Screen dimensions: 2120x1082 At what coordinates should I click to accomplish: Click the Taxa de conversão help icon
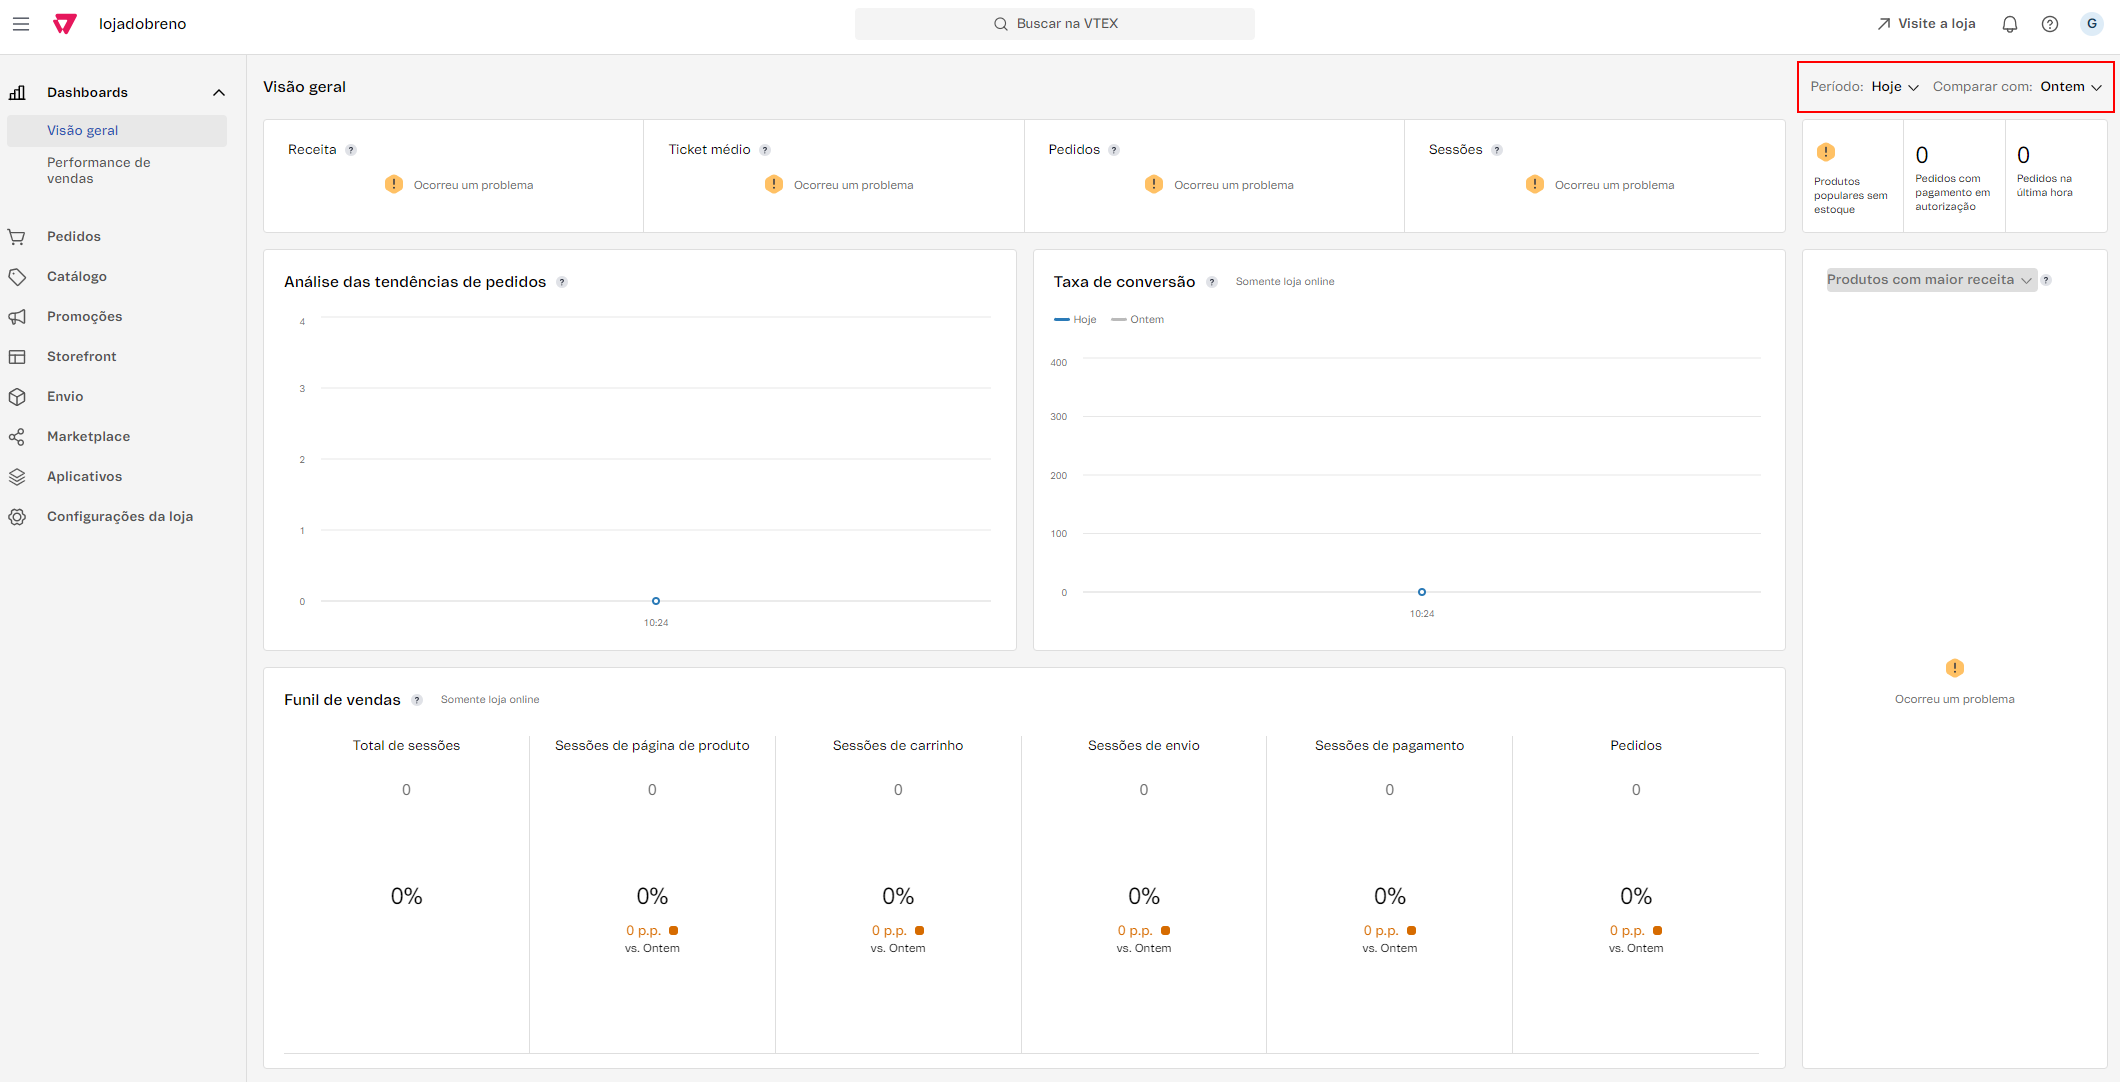click(x=1212, y=282)
